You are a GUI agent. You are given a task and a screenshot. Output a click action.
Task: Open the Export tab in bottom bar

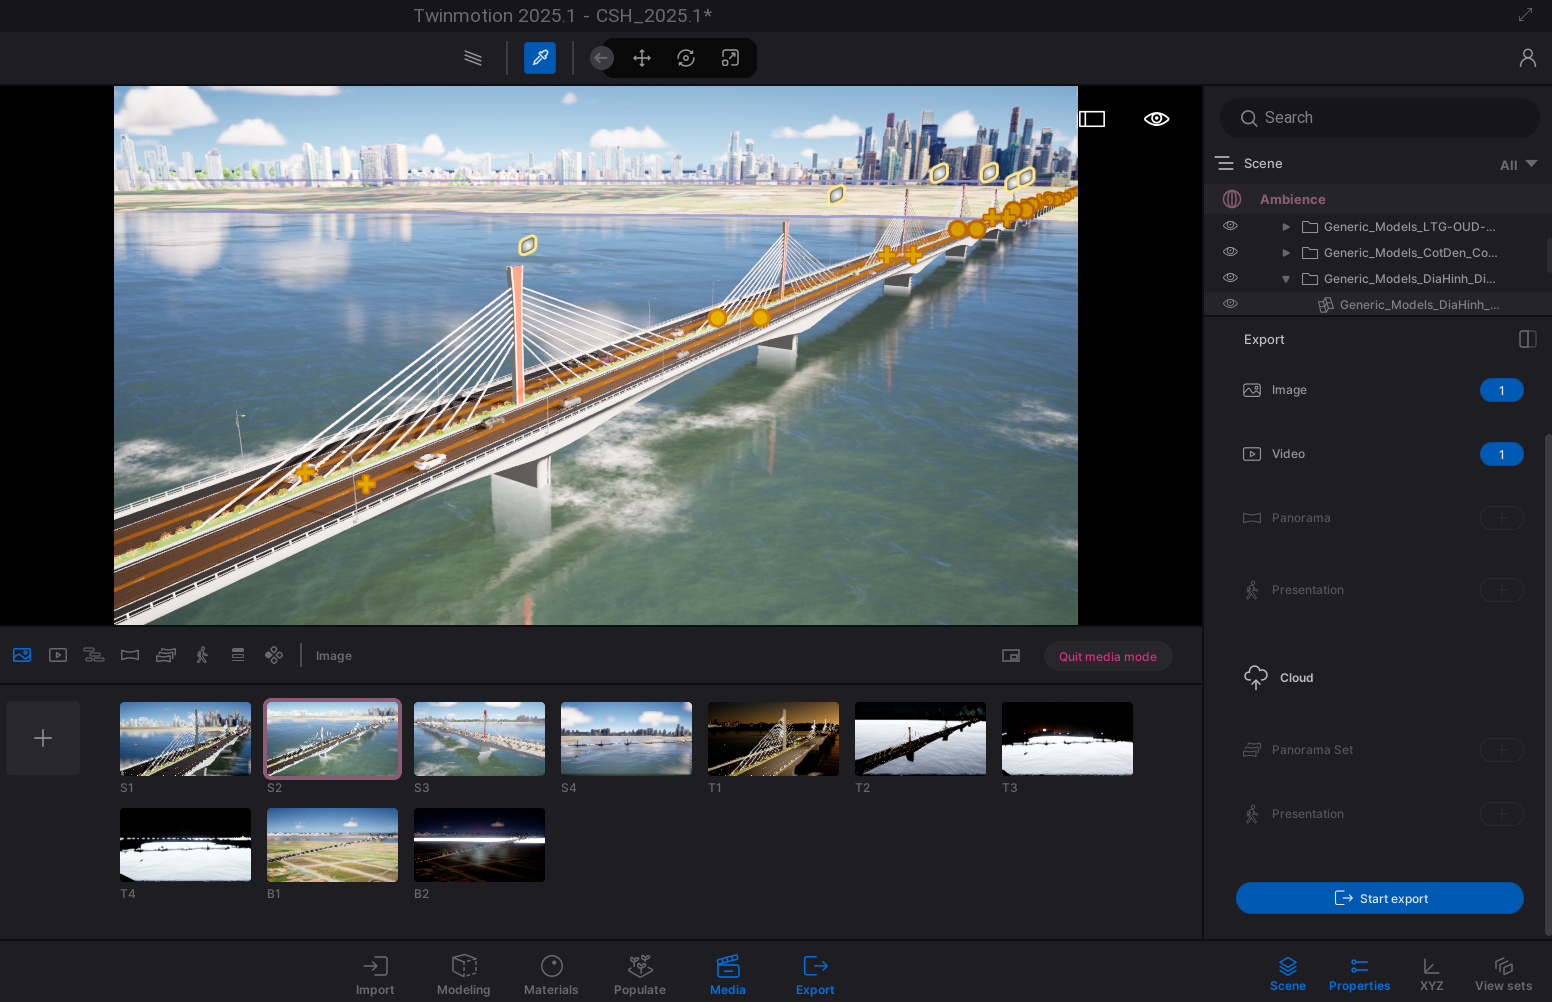815,975
